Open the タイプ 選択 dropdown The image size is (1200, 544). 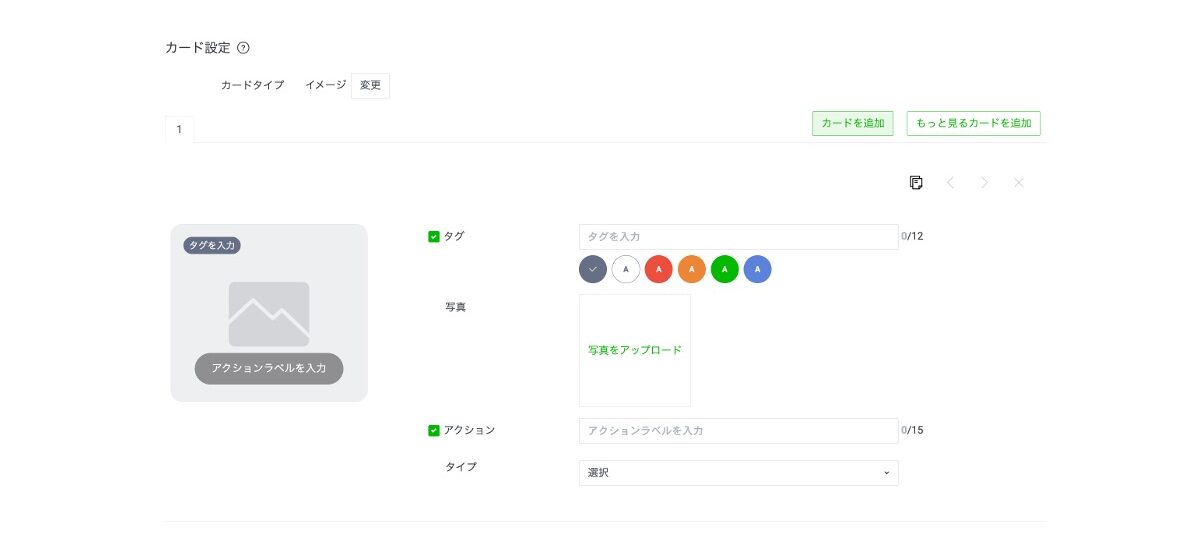[738, 473]
